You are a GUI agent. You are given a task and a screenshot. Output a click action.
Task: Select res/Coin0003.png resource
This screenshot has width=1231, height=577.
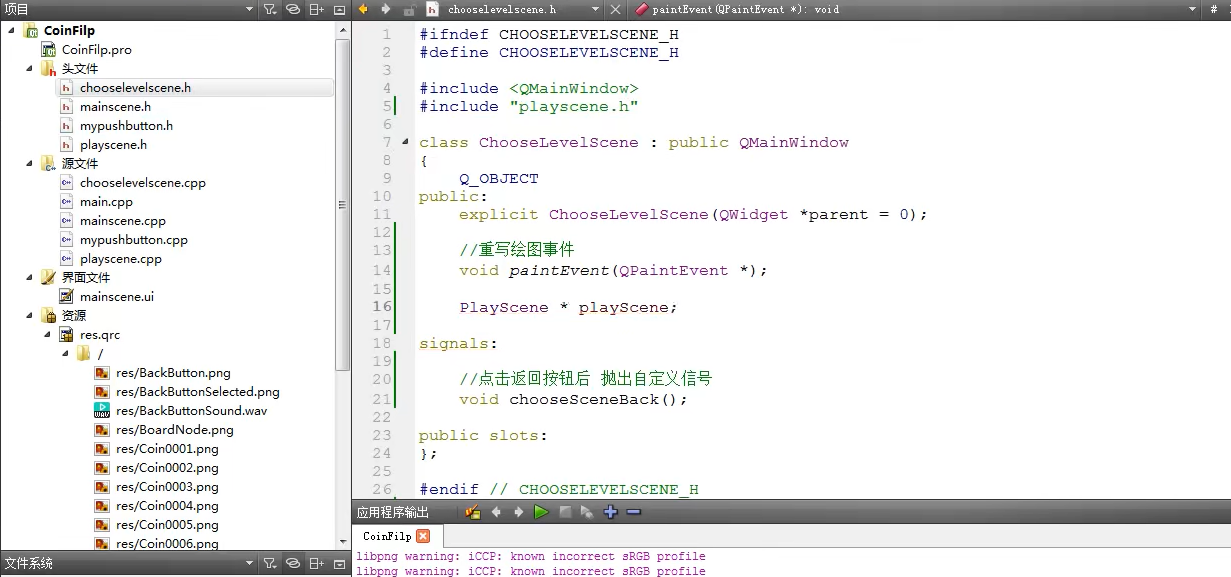(167, 487)
